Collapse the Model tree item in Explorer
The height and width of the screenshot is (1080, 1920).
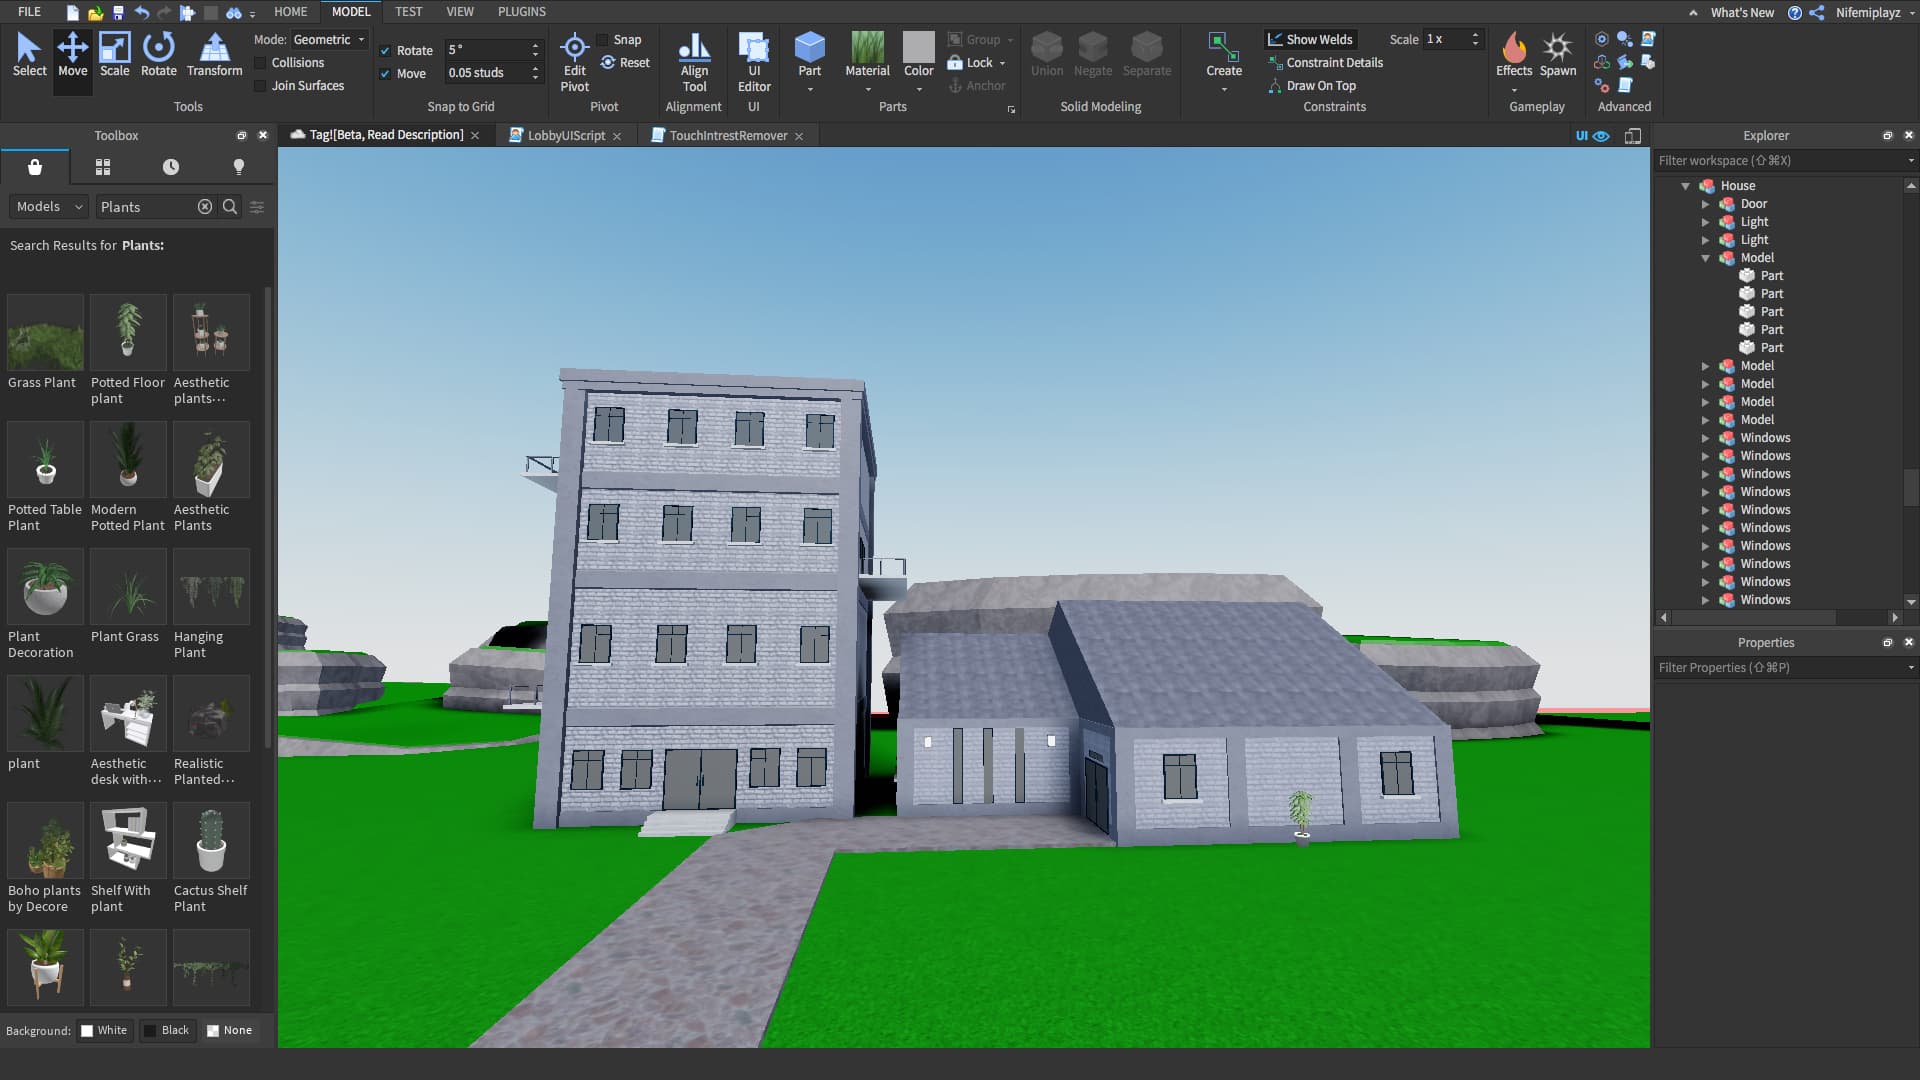1706,258
